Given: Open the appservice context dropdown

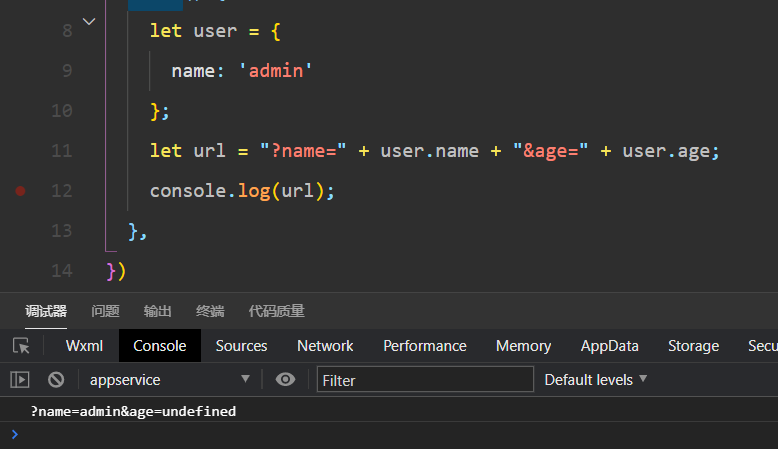Looking at the screenshot, I should [169, 380].
